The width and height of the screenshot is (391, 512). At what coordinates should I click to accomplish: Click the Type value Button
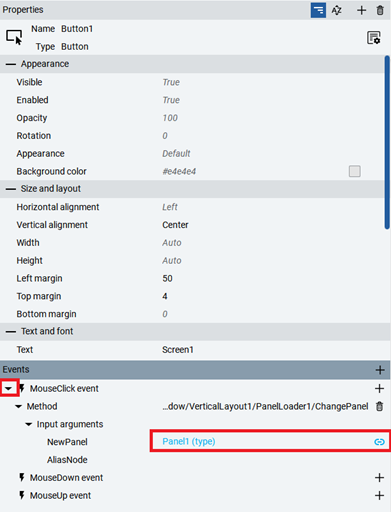pos(75,47)
